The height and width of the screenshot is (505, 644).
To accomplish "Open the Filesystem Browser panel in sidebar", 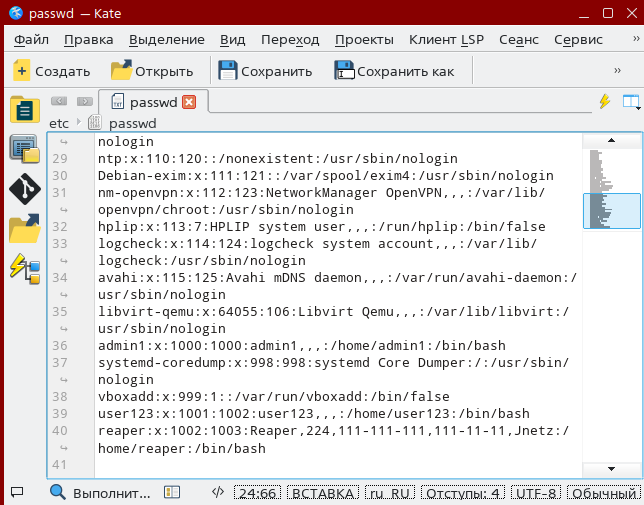I will coord(25,228).
